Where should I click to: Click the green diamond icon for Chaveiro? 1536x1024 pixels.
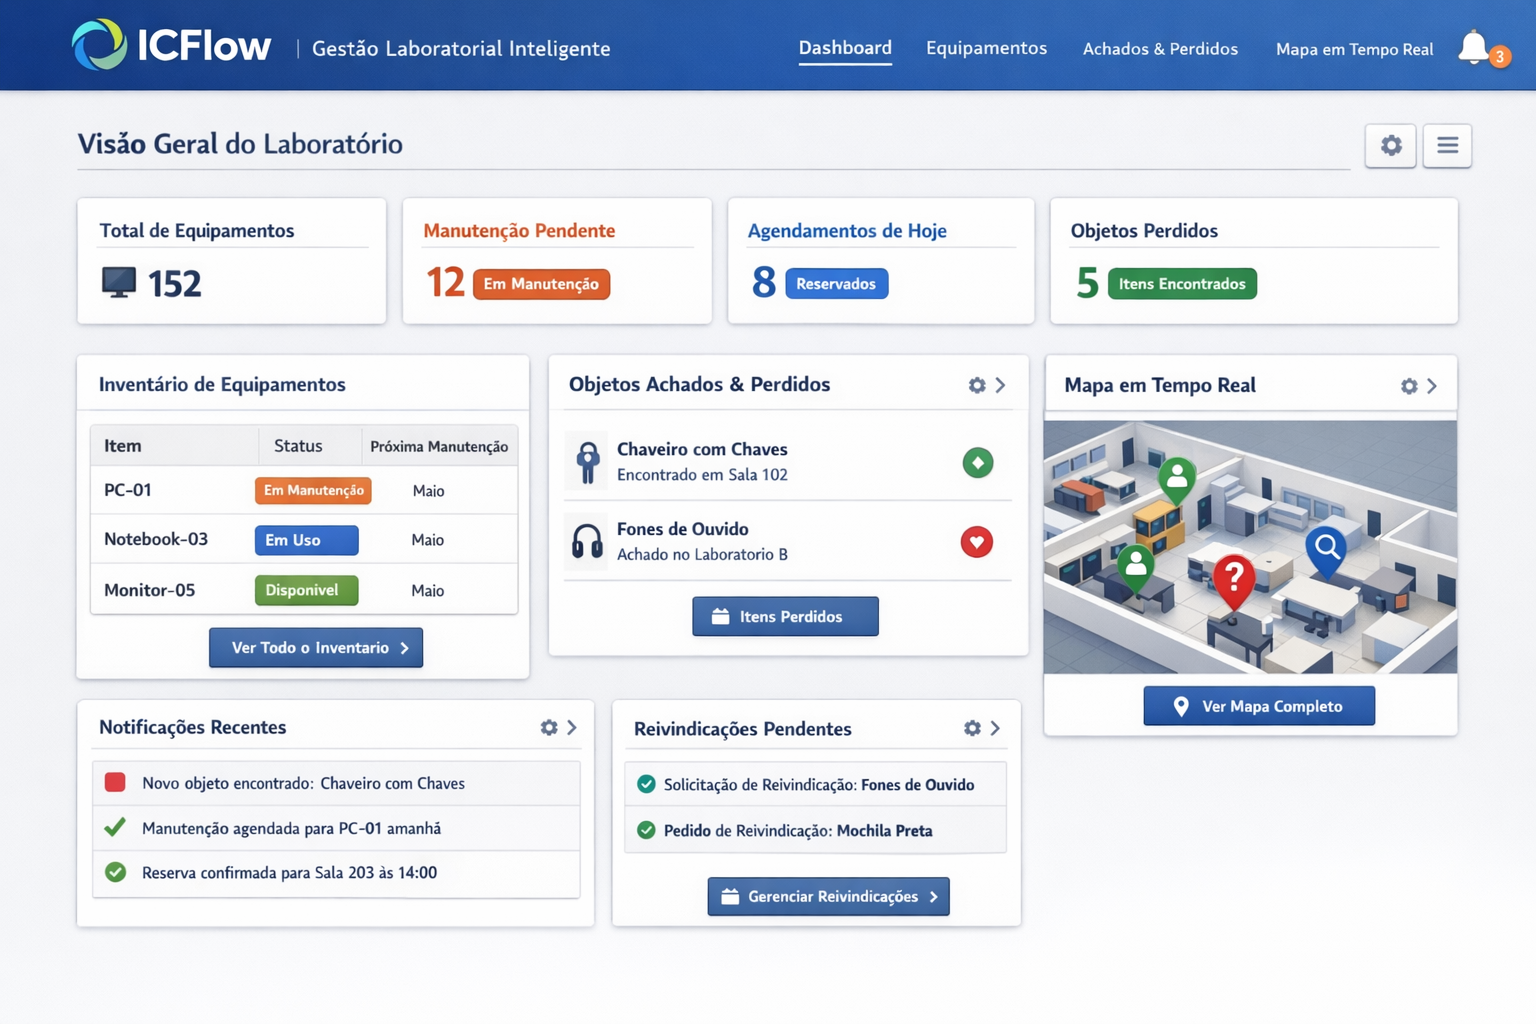(977, 462)
